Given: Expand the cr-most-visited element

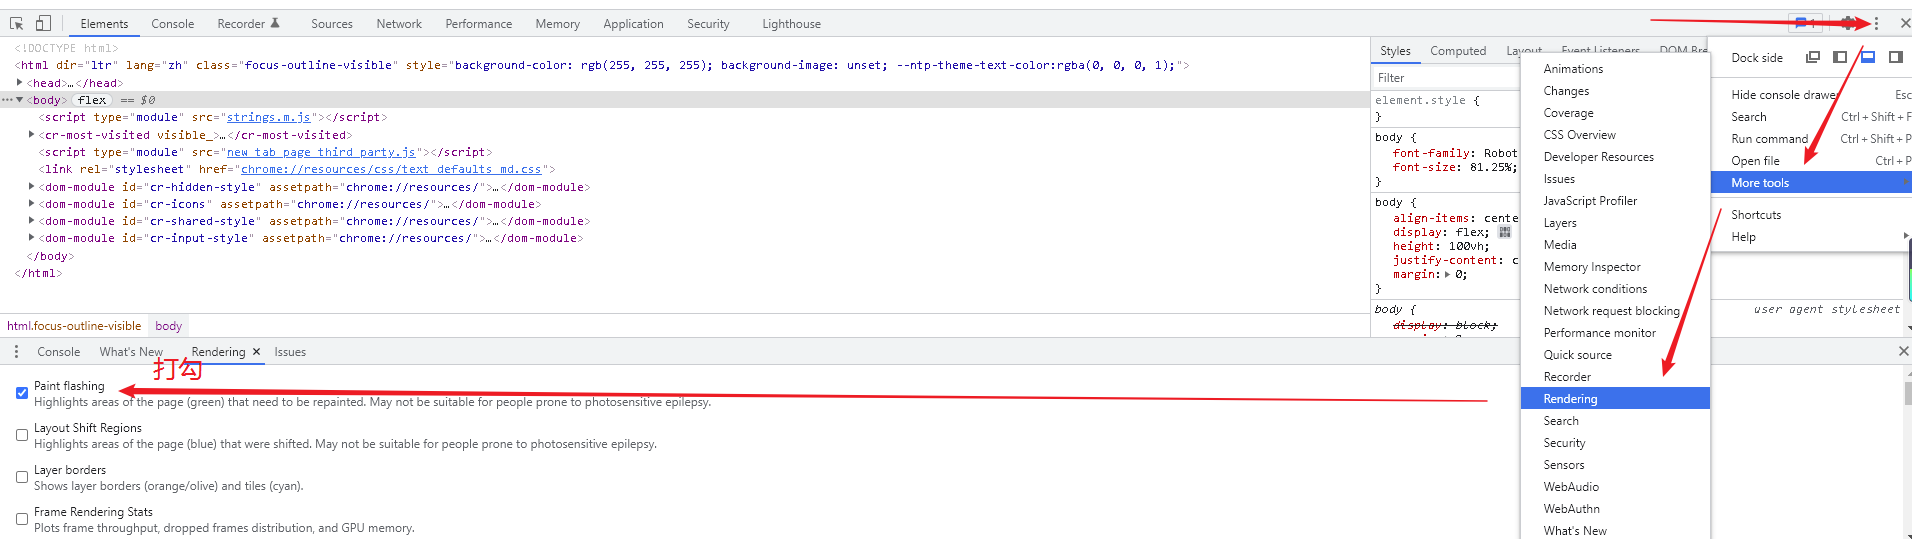Looking at the screenshot, I should click(x=31, y=135).
